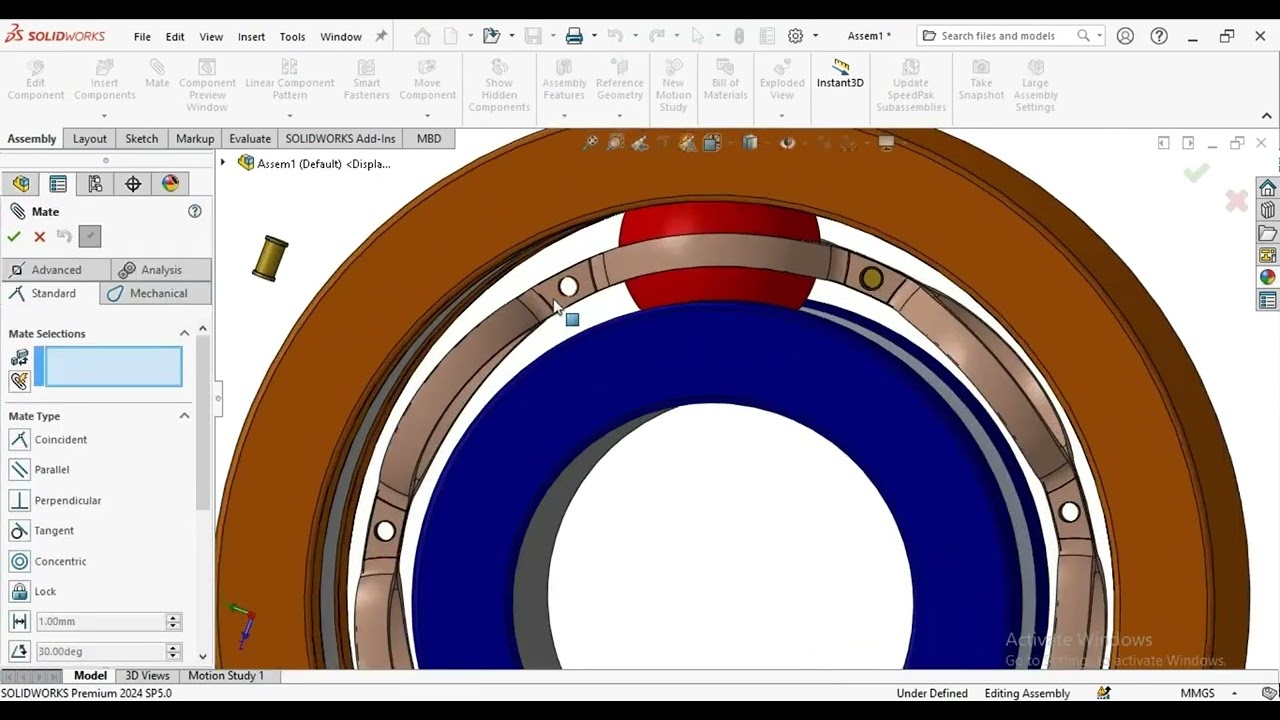Open the SOLIDWORKS Help question mark

(x=1159, y=36)
